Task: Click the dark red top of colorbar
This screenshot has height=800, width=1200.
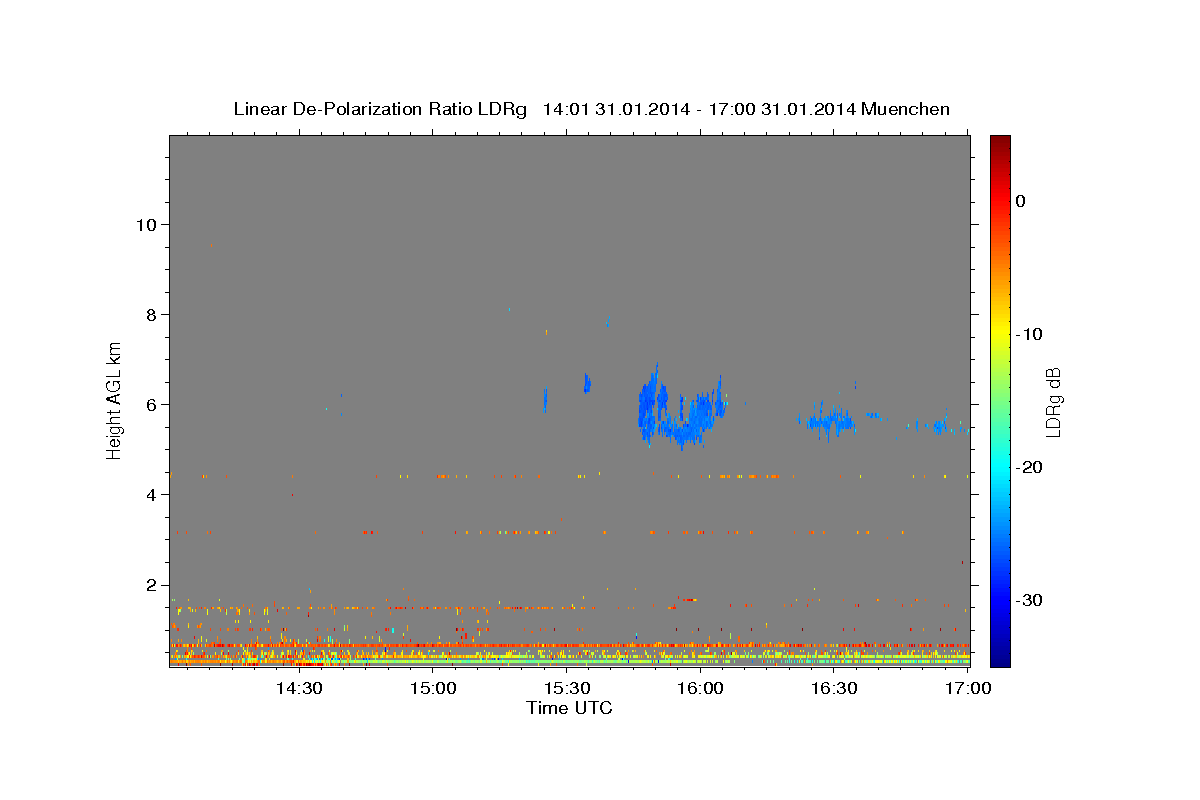Action: pyautogui.click(x=1000, y=143)
